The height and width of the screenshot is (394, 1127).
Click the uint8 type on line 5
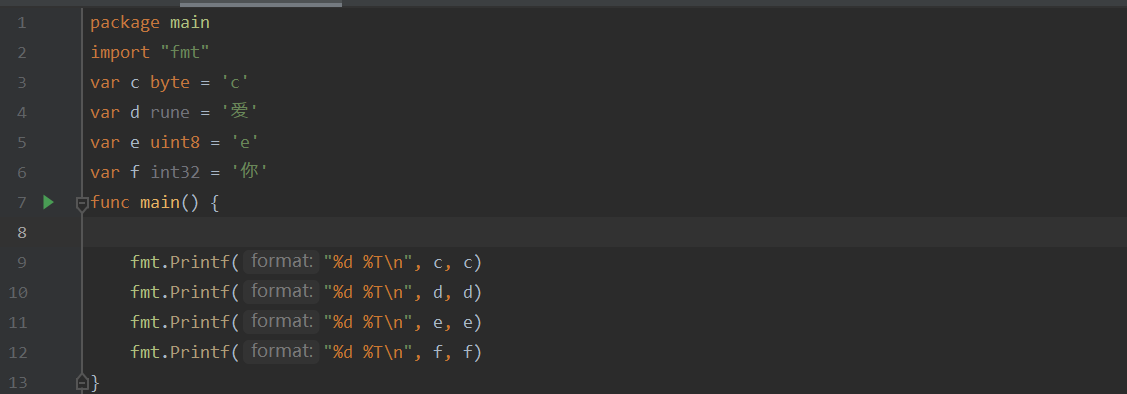pyautogui.click(x=175, y=142)
